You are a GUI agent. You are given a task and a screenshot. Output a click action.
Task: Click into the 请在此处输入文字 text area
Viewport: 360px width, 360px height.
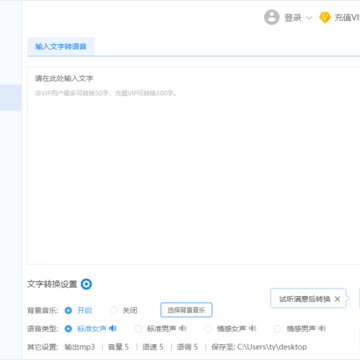pyautogui.click(x=193, y=166)
